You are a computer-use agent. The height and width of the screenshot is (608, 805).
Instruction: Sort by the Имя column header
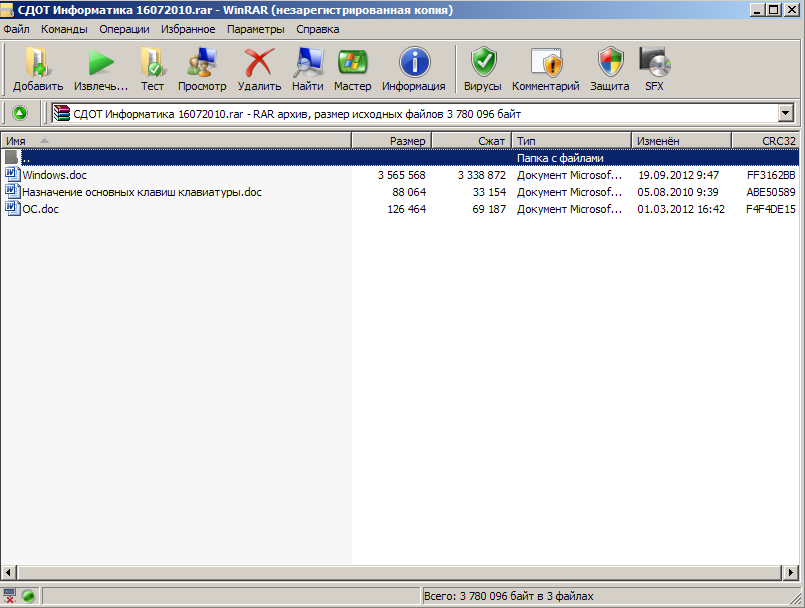click(176, 141)
